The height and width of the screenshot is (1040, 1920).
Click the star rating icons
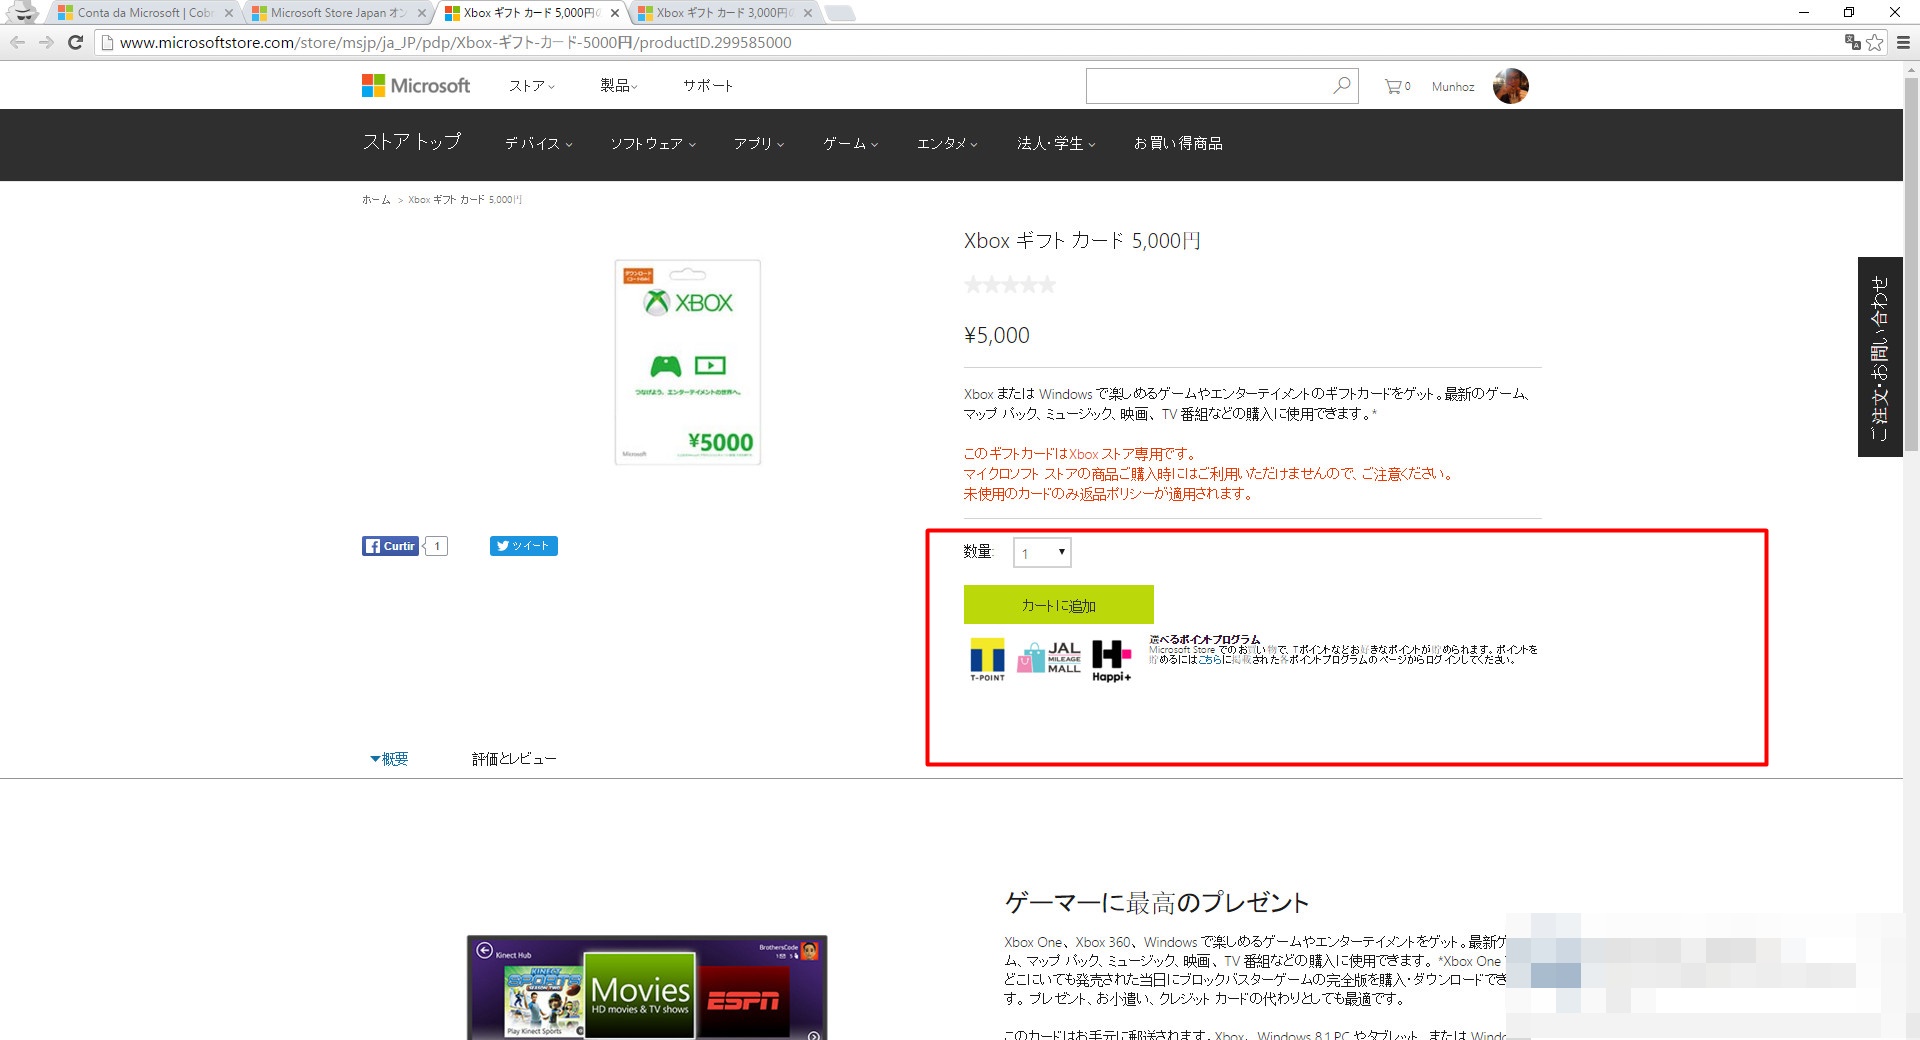[x=1010, y=285]
